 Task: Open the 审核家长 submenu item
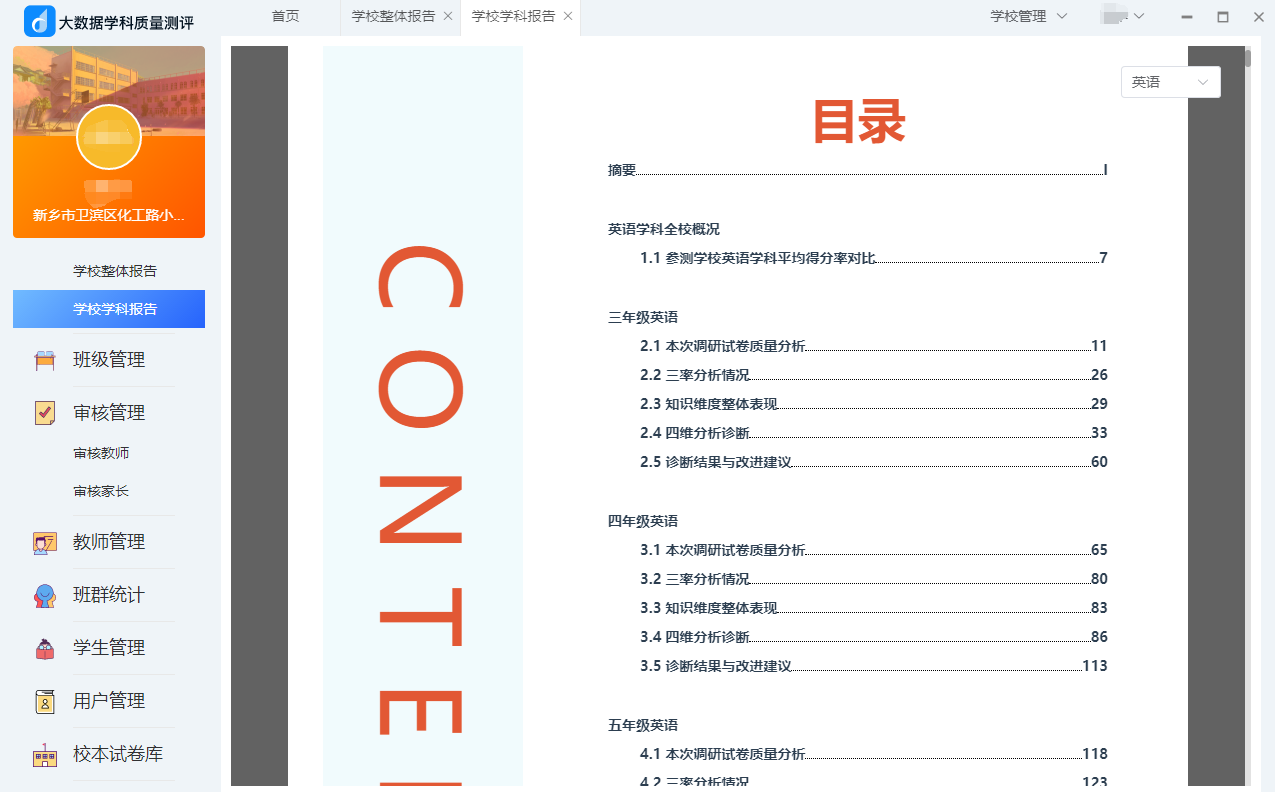click(101, 491)
